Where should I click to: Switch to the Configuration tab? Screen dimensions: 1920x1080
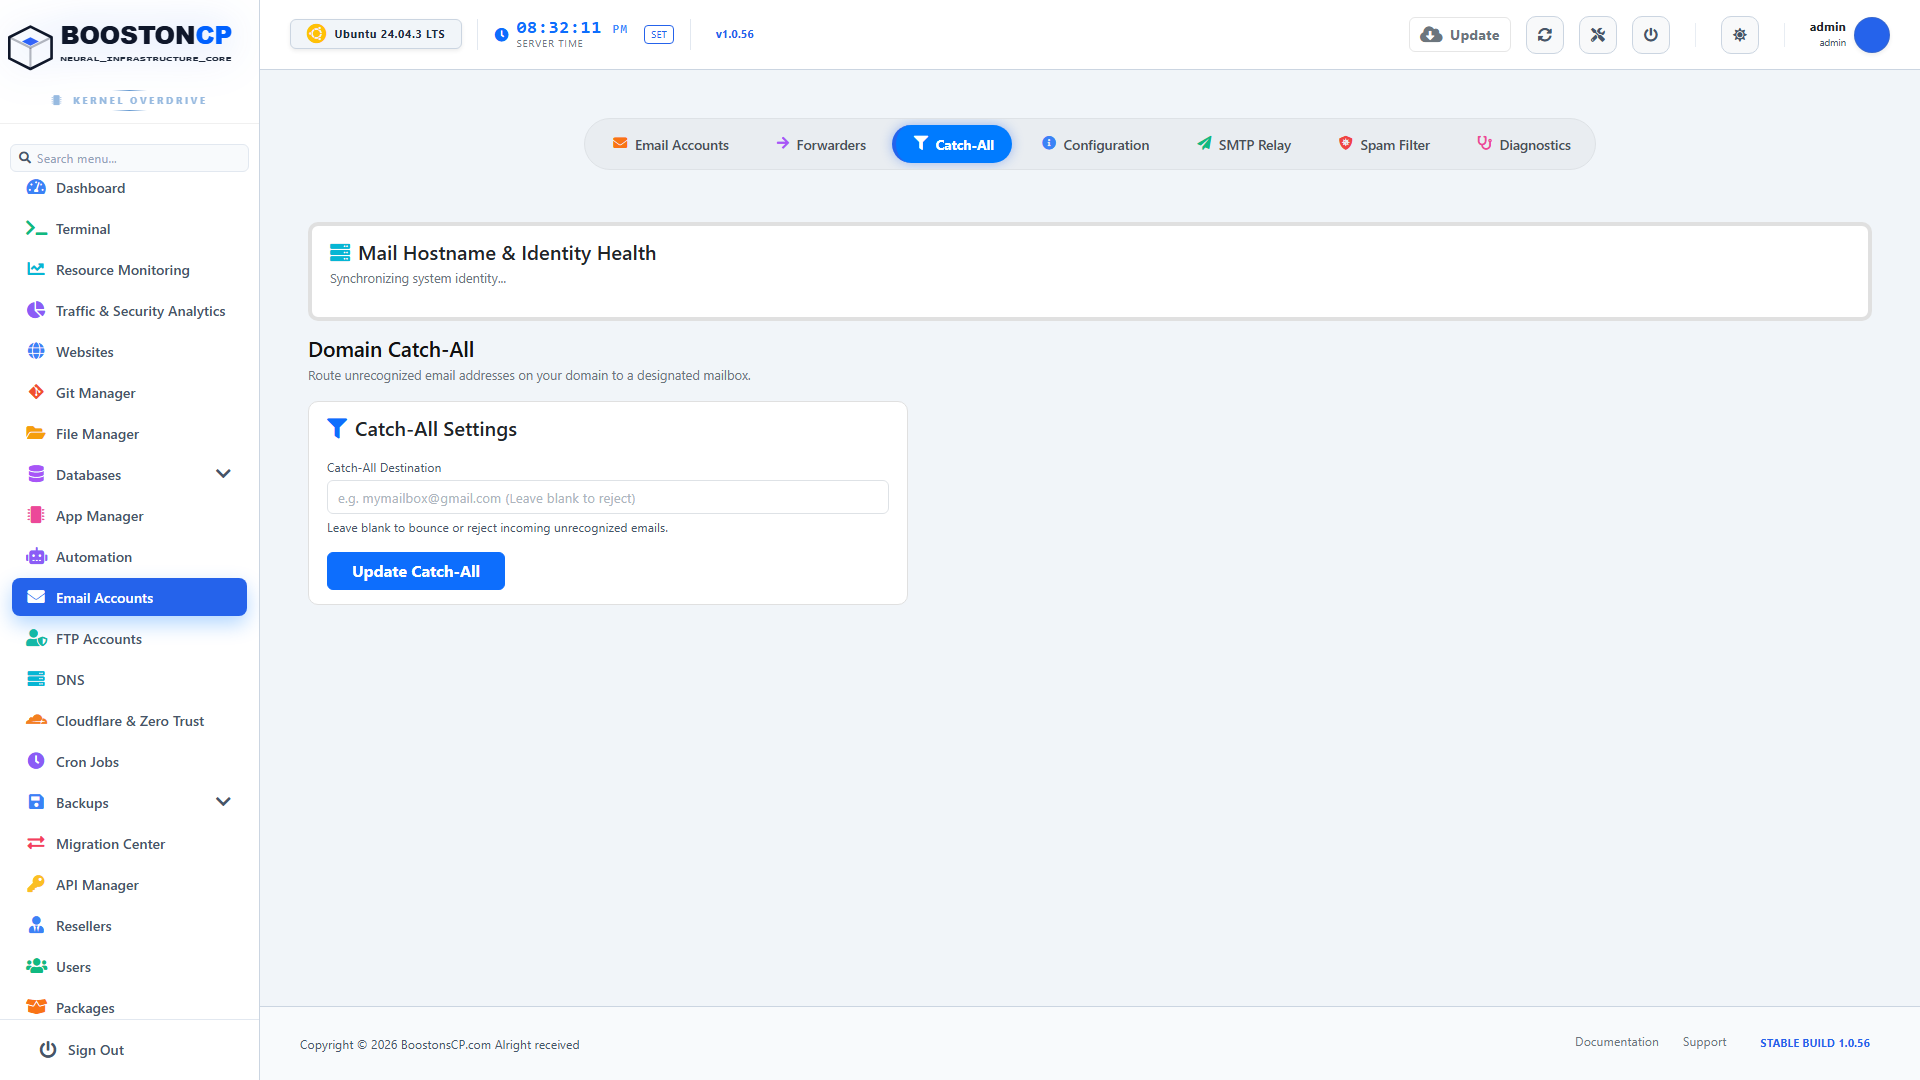pos(1095,145)
